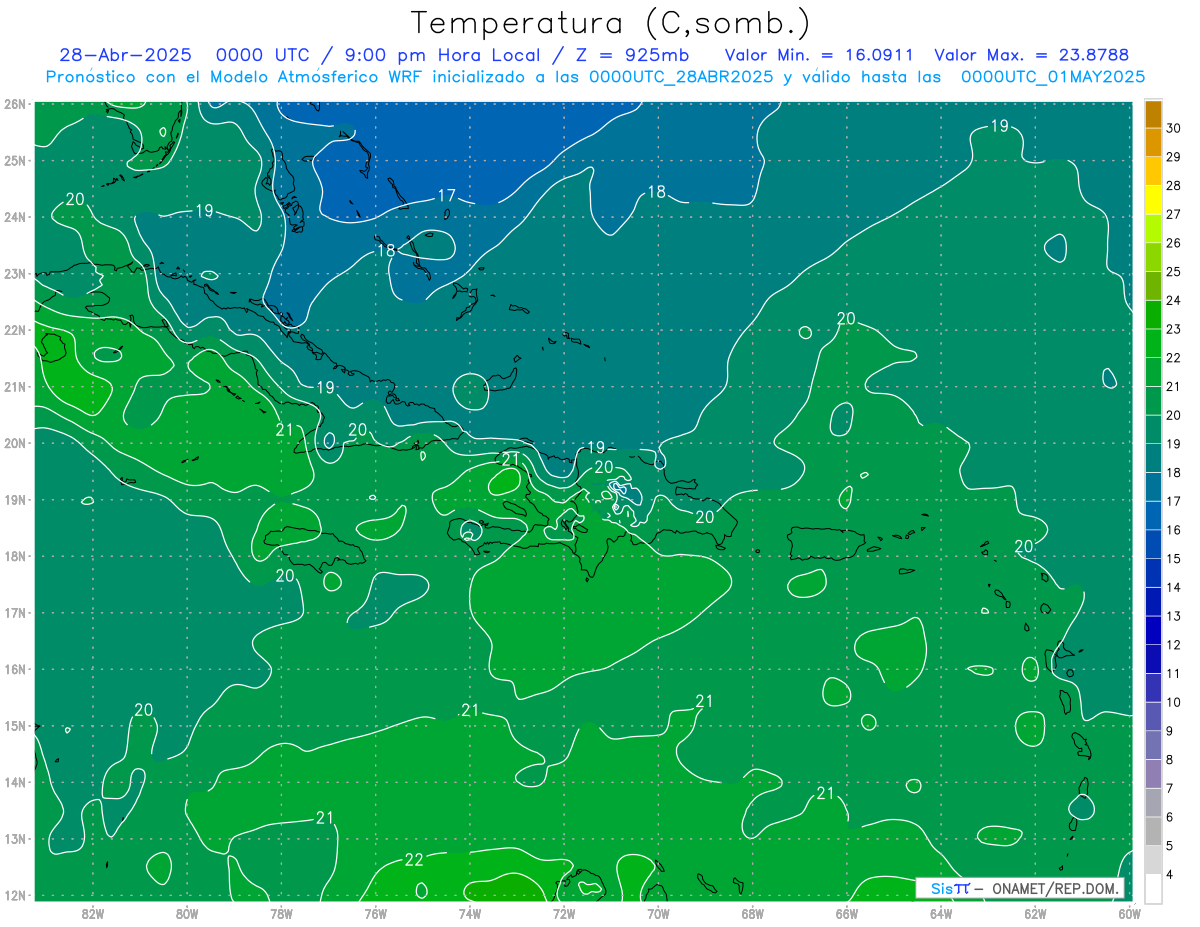This screenshot has height=927, width=1200.
Task: Pick the white swatch at the legend bottom
Action: 1153,888
